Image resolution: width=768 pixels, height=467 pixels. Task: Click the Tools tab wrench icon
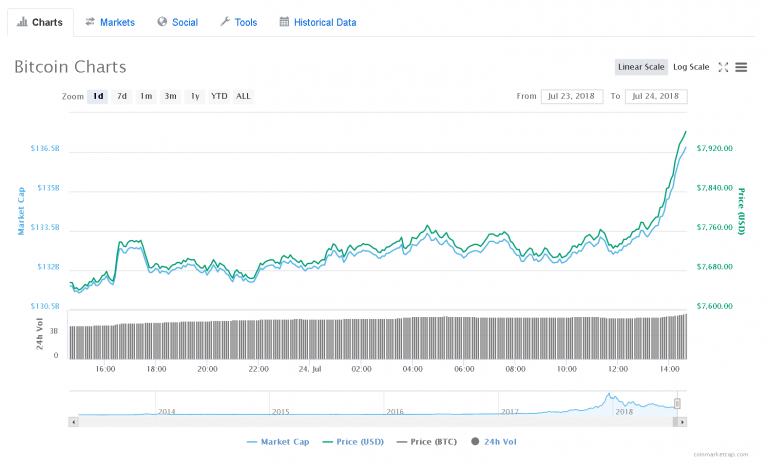coord(224,22)
